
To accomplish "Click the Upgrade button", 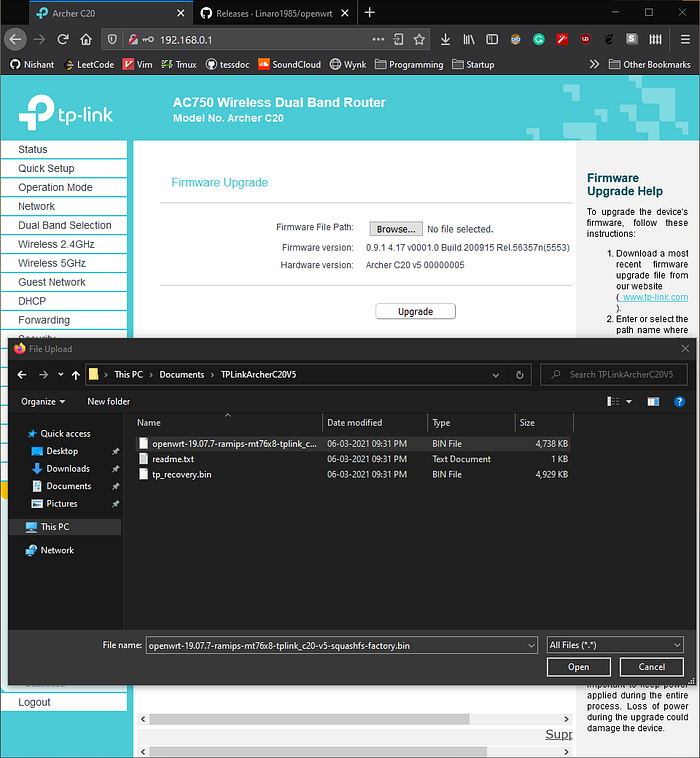I will [x=415, y=311].
